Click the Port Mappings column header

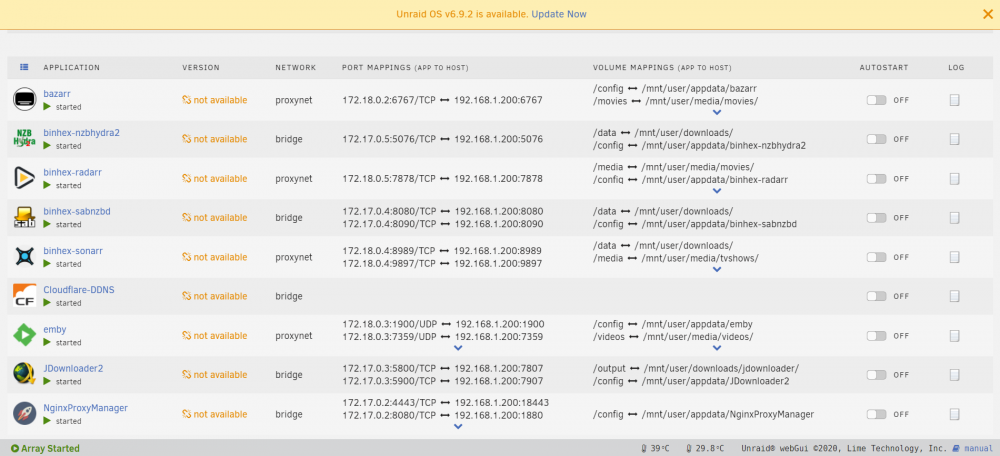[x=405, y=68]
